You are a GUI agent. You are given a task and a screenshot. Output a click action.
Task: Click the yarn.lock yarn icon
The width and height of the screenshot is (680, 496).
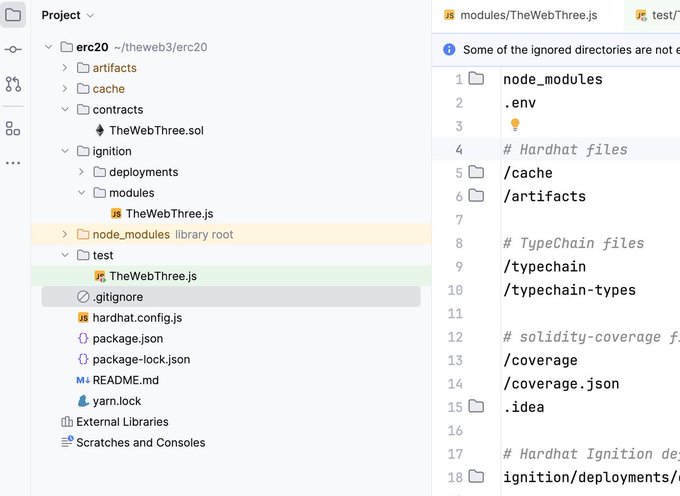83,401
